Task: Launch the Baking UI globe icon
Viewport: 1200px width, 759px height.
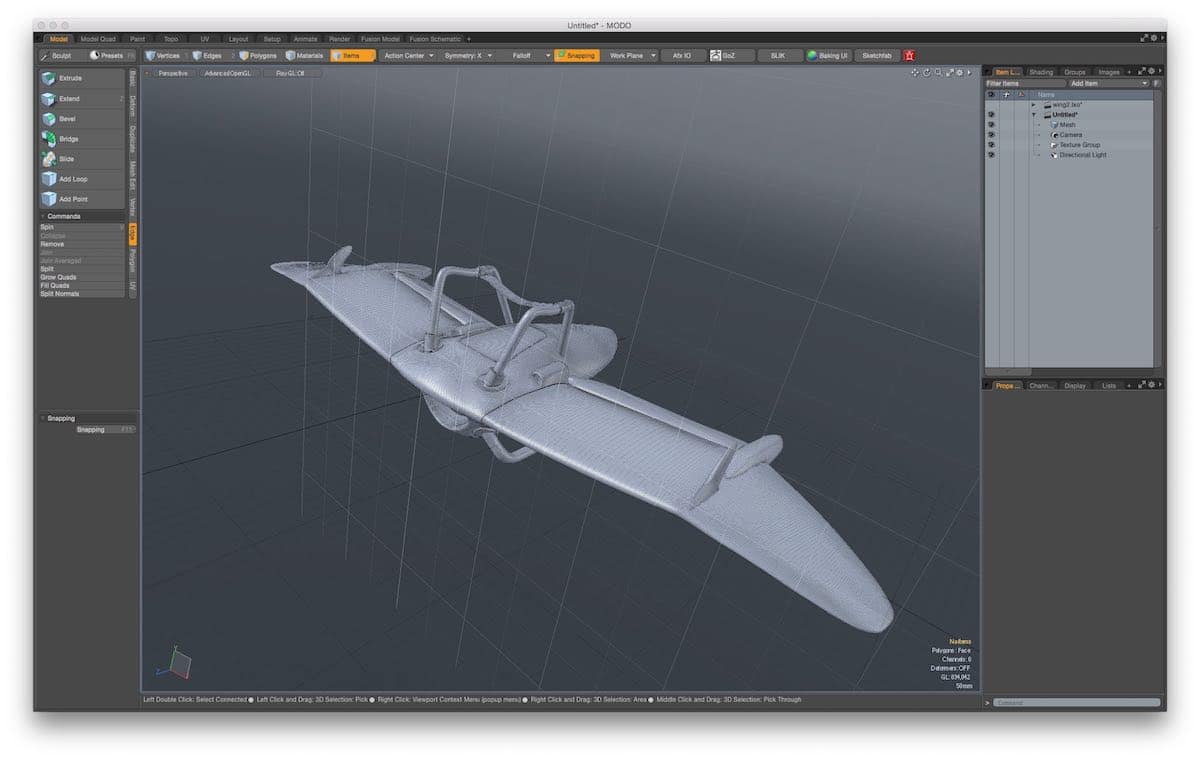Action: pyautogui.click(x=813, y=56)
